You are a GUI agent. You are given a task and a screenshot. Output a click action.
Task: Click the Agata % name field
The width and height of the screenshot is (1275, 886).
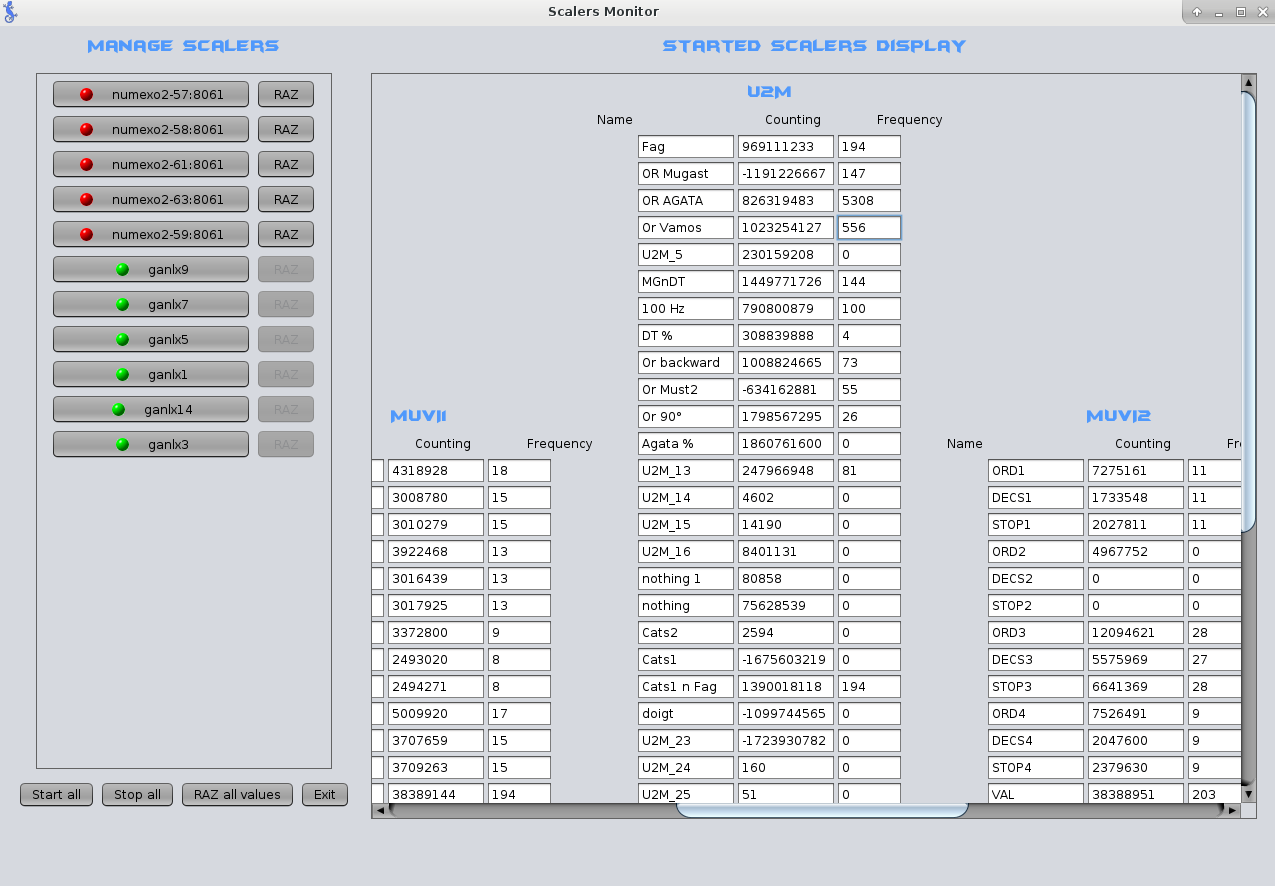point(686,444)
